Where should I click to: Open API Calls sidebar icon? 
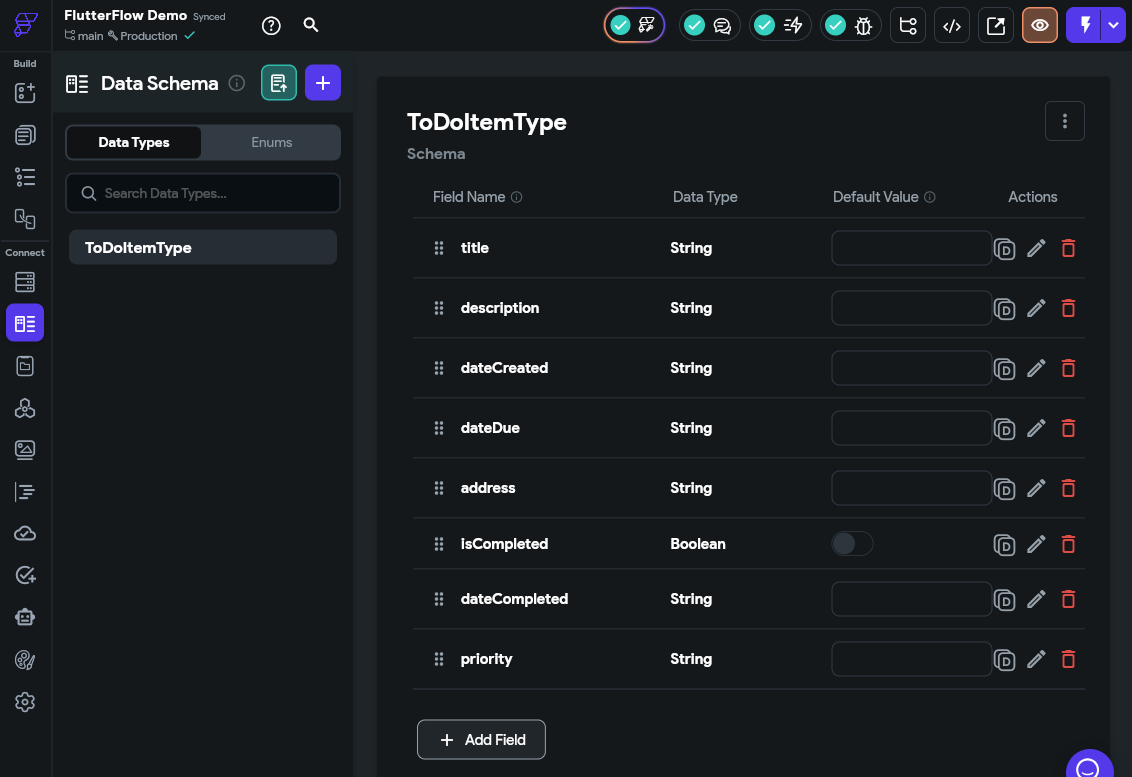click(25, 408)
